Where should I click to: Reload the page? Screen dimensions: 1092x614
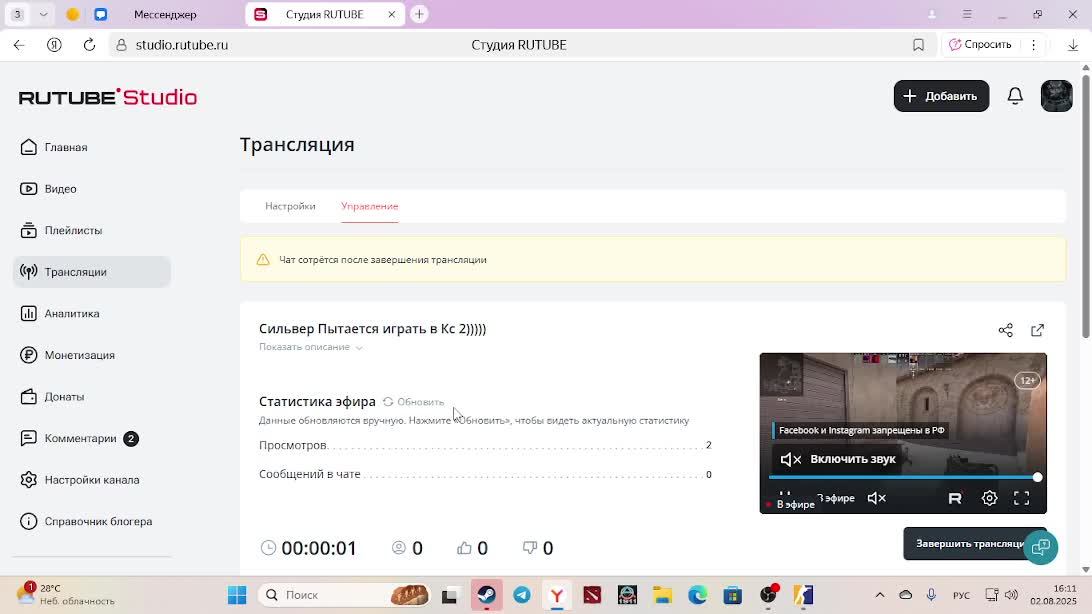click(89, 45)
